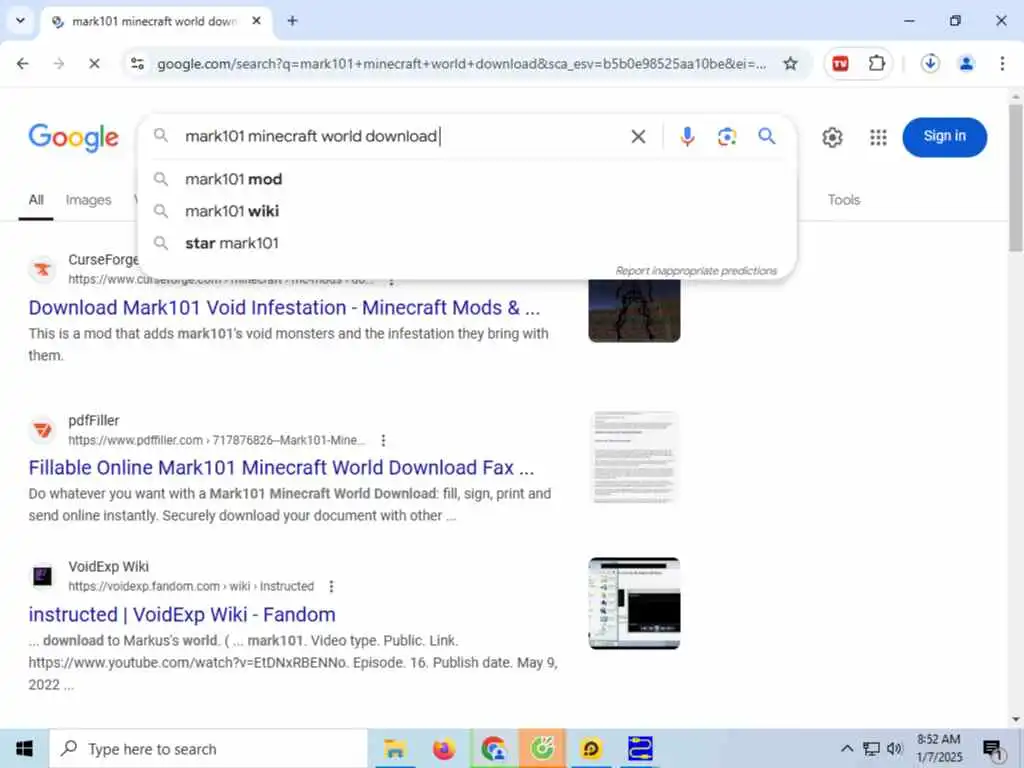Choose suggestion 'mark101 wiki'

pos(468,211)
